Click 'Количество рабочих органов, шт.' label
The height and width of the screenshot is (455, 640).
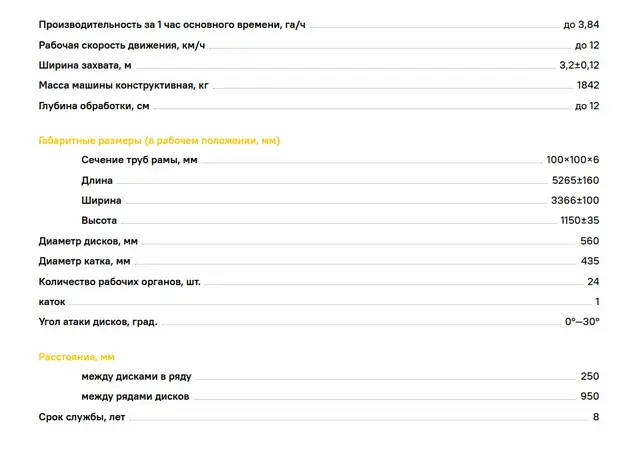point(120,282)
